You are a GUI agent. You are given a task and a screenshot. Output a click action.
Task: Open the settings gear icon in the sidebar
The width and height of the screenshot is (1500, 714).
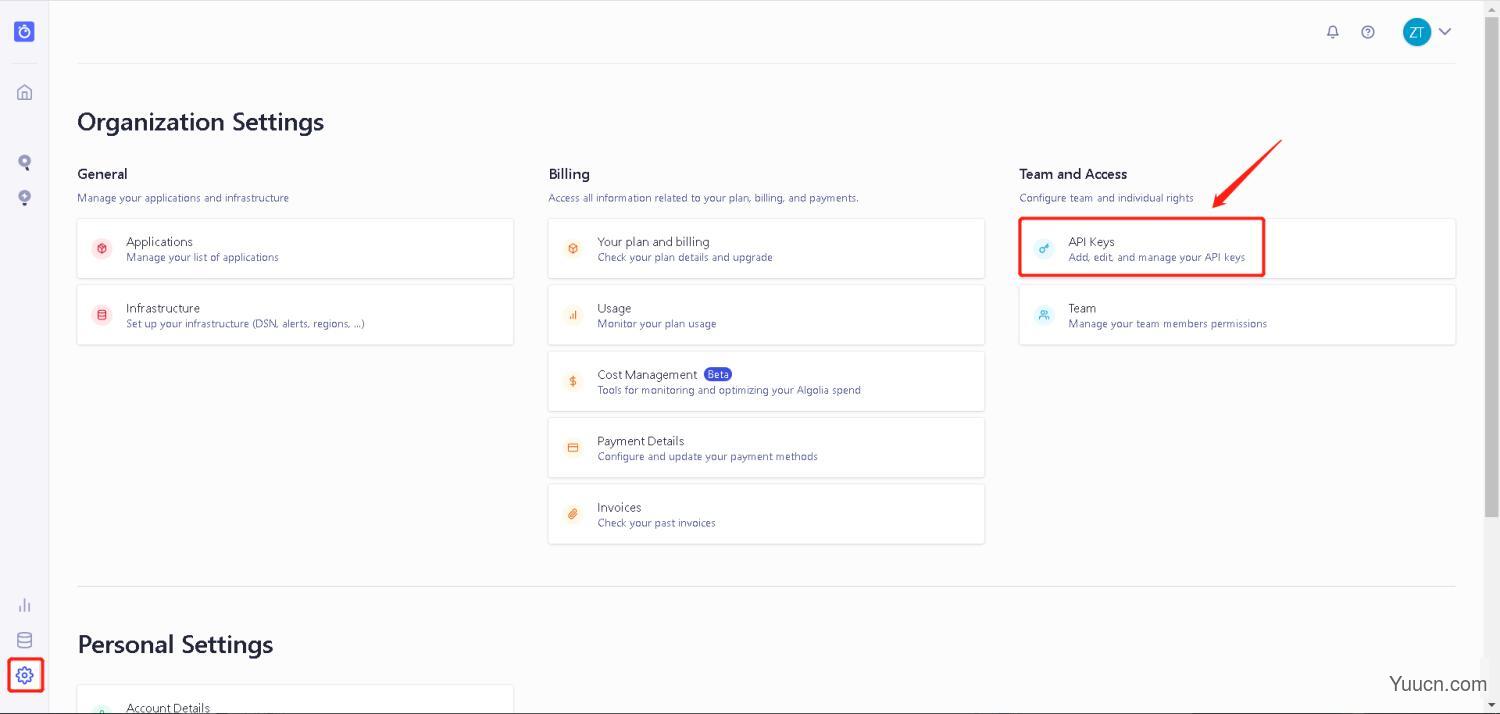pyautogui.click(x=25, y=675)
